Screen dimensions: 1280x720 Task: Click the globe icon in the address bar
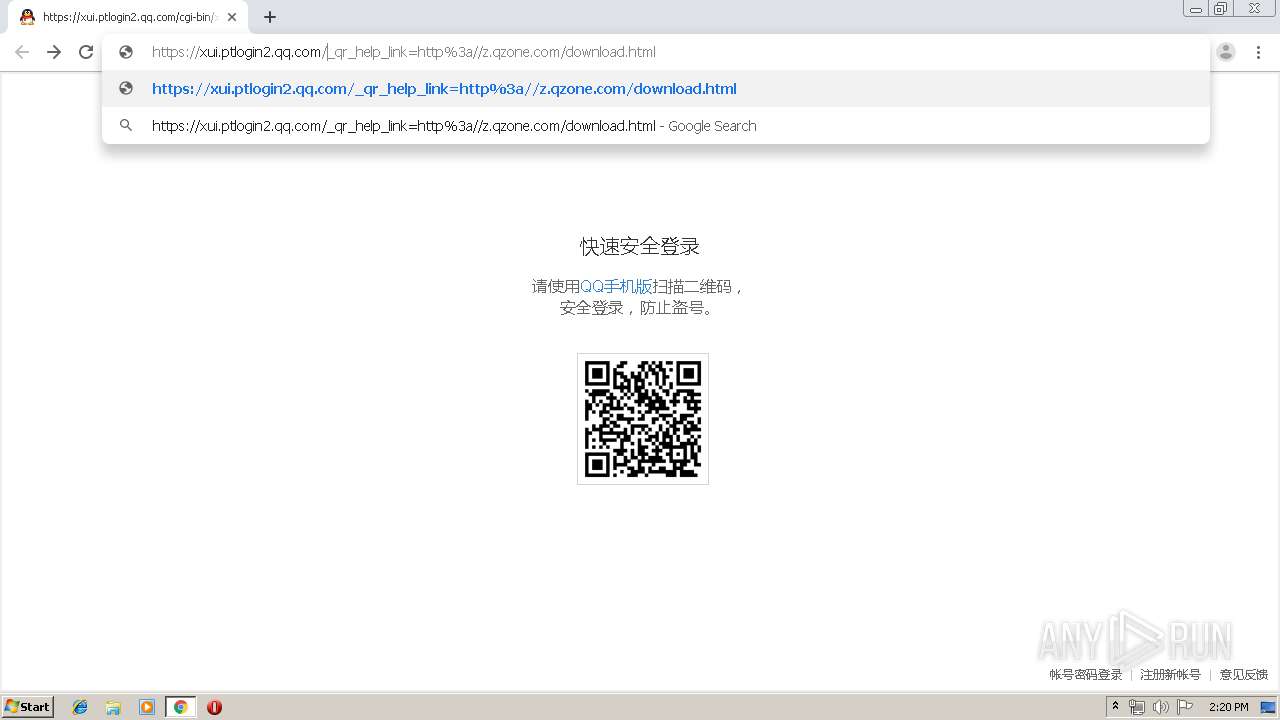tap(126, 52)
